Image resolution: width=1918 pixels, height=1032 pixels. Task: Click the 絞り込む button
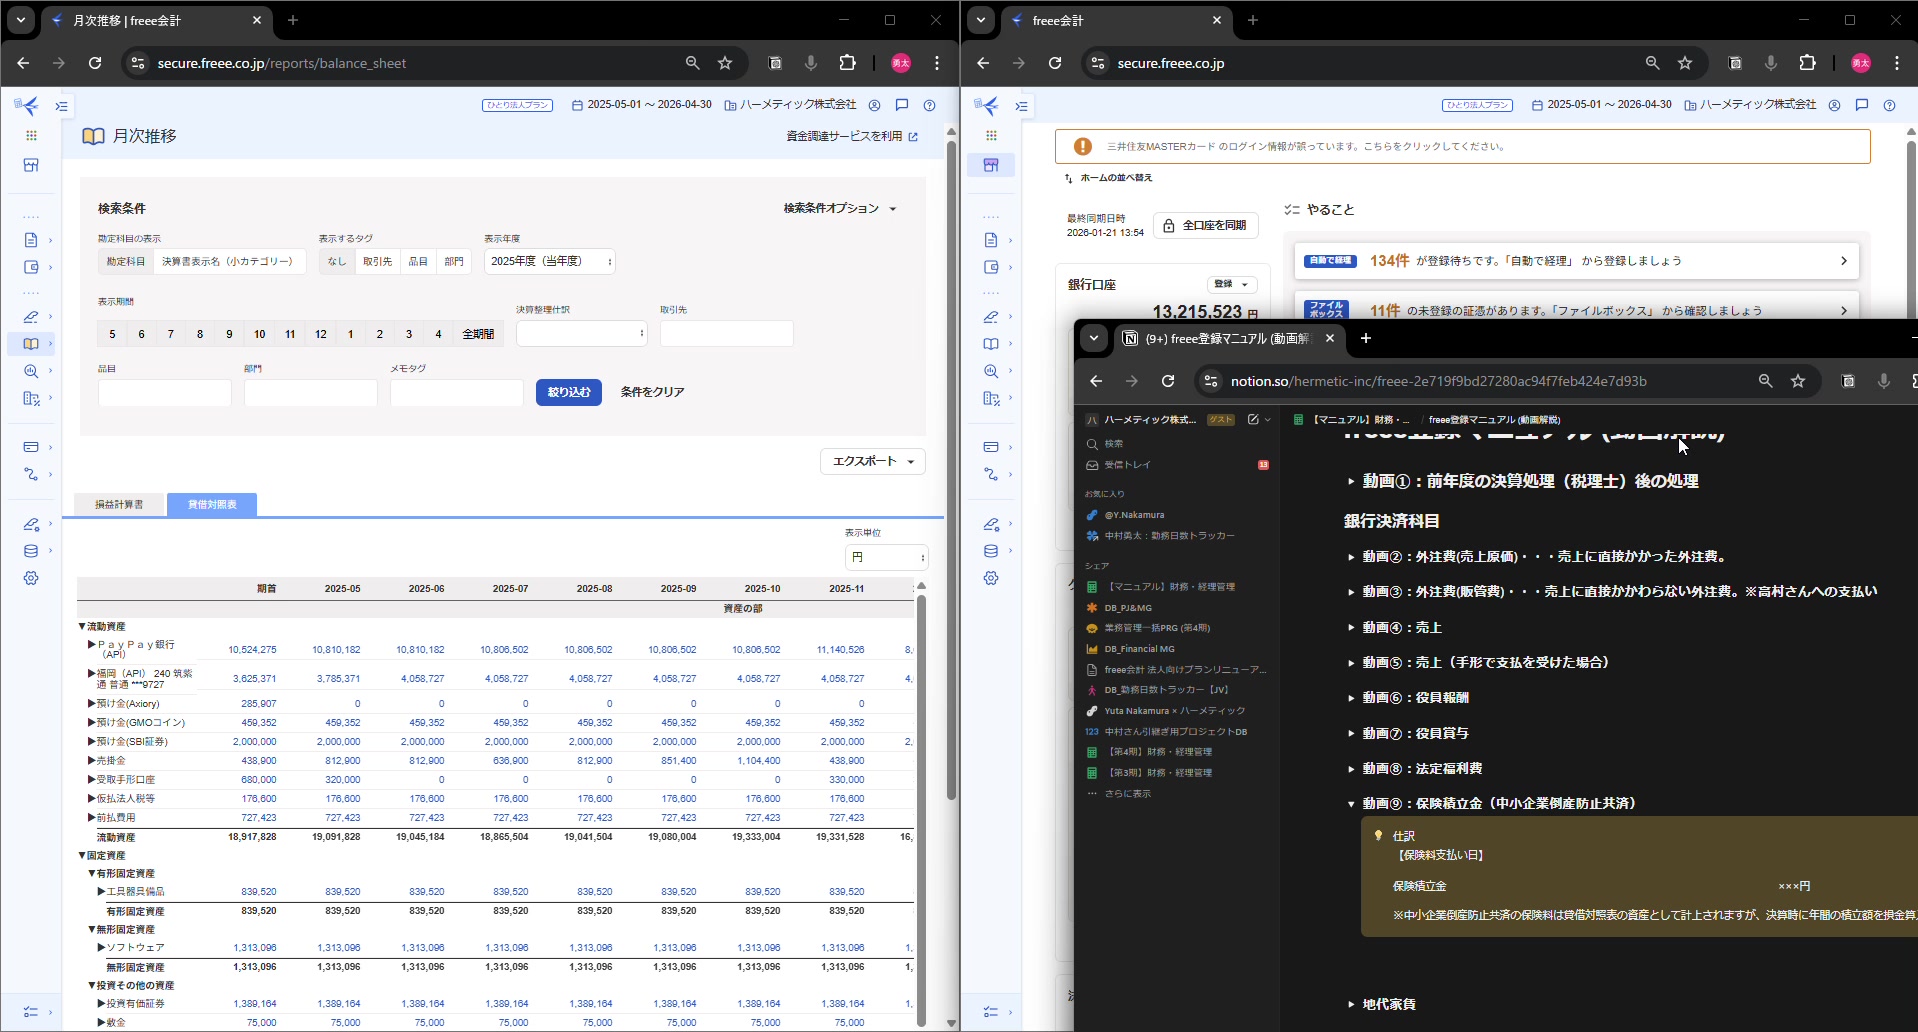click(568, 392)
